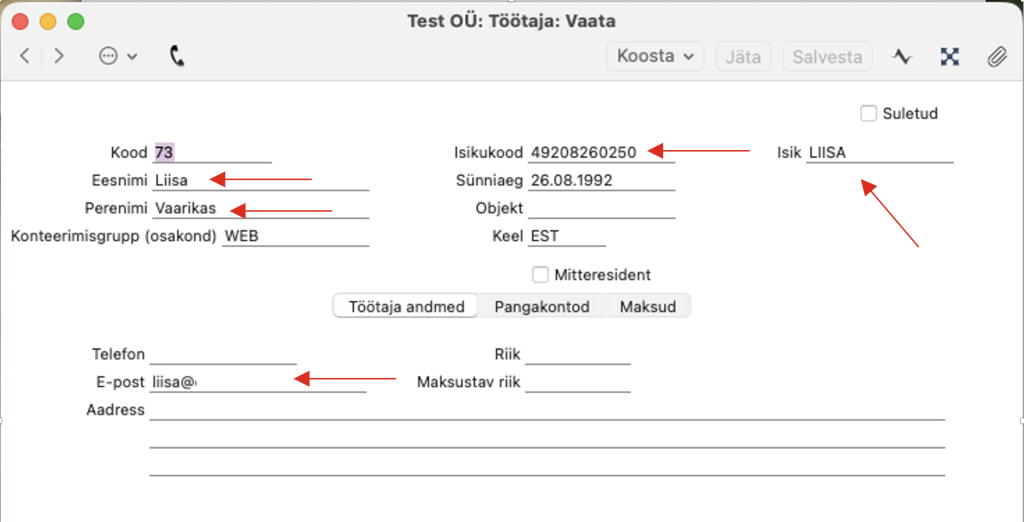Enable the Mitteresident checkbox
This screenshot has width=1024, height=522.
(541, 274)
